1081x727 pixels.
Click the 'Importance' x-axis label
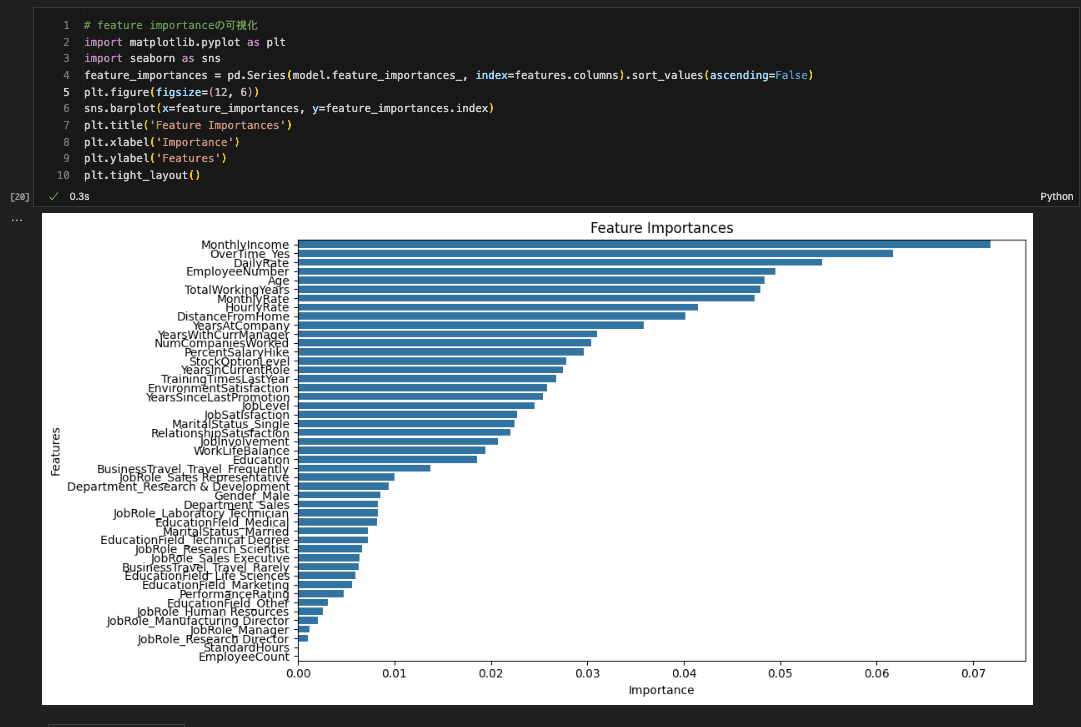(661, 690)
